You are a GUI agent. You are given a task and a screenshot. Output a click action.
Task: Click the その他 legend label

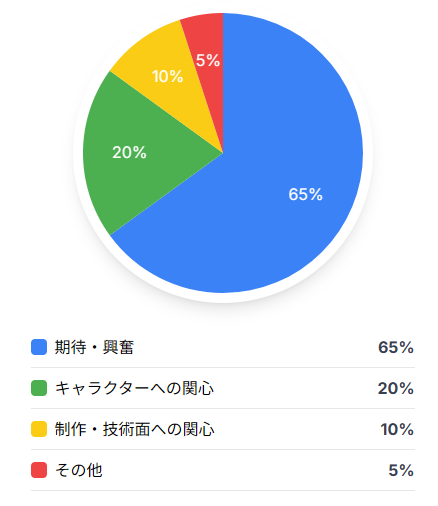pos(78,470)
